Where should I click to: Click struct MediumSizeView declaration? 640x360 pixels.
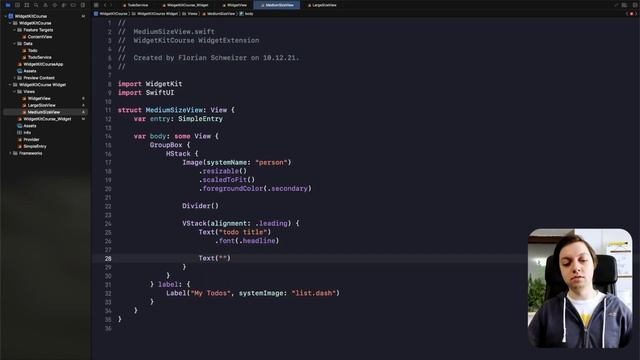176,110
